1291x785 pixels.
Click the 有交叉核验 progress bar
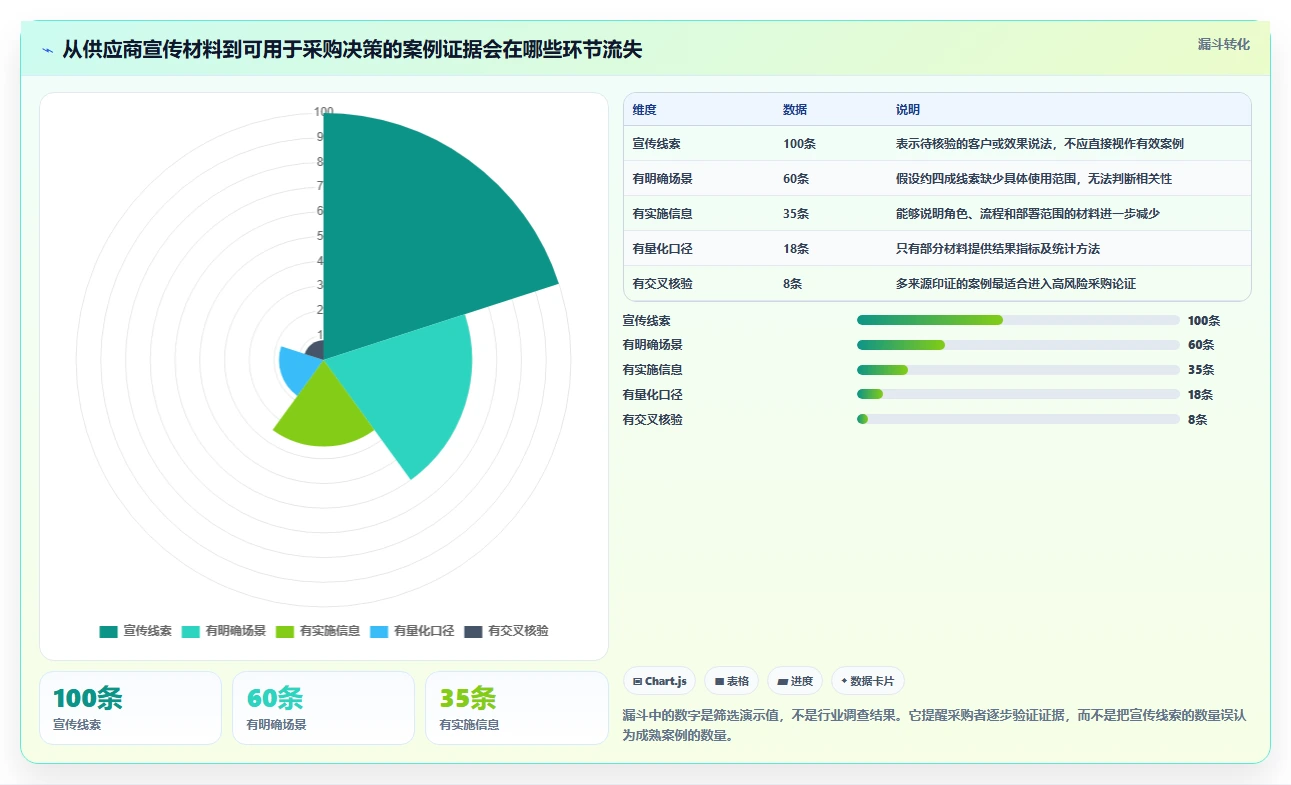point(1018,420)
